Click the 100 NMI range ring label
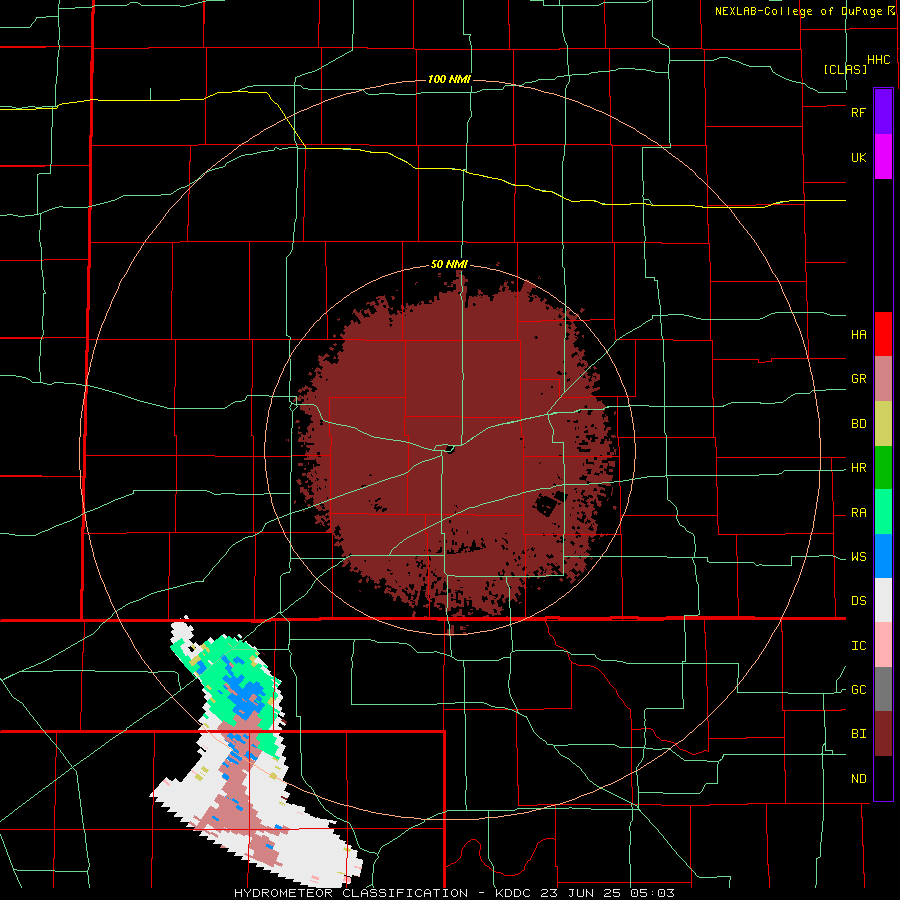The width and height of the screenshot is (900, 900). pos(449,79)
